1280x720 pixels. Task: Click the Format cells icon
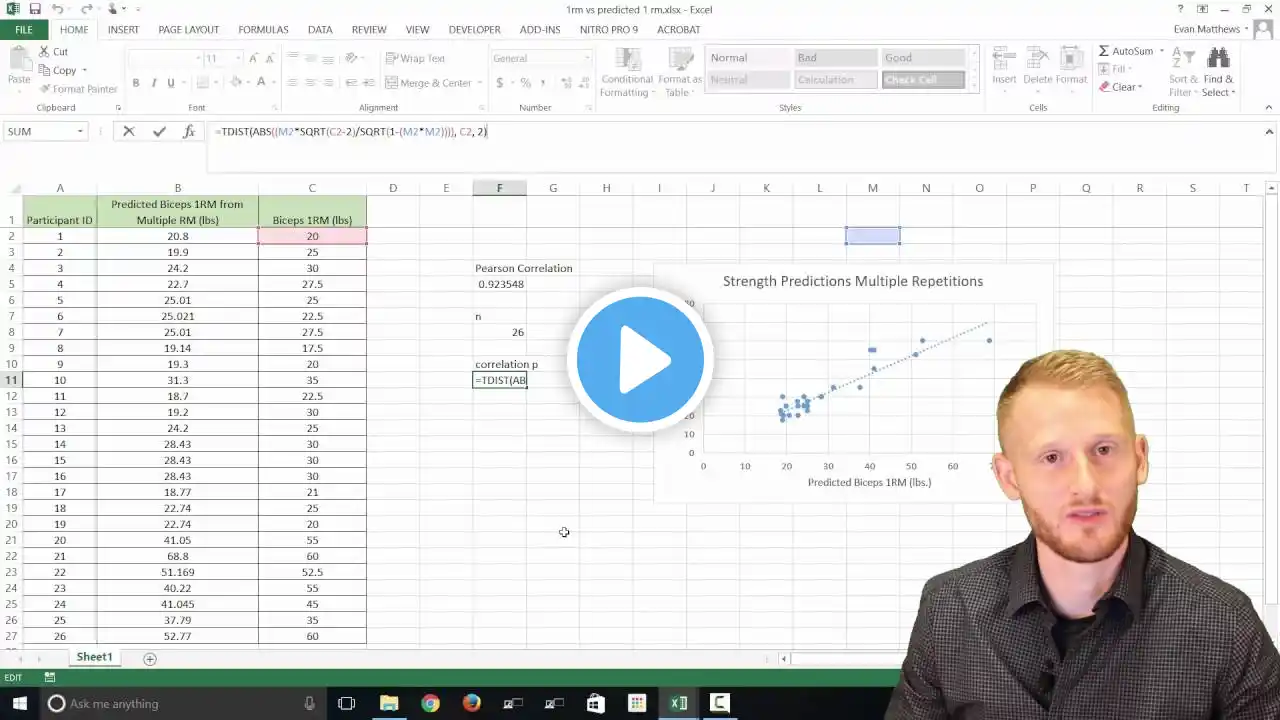click(1071, 58)
